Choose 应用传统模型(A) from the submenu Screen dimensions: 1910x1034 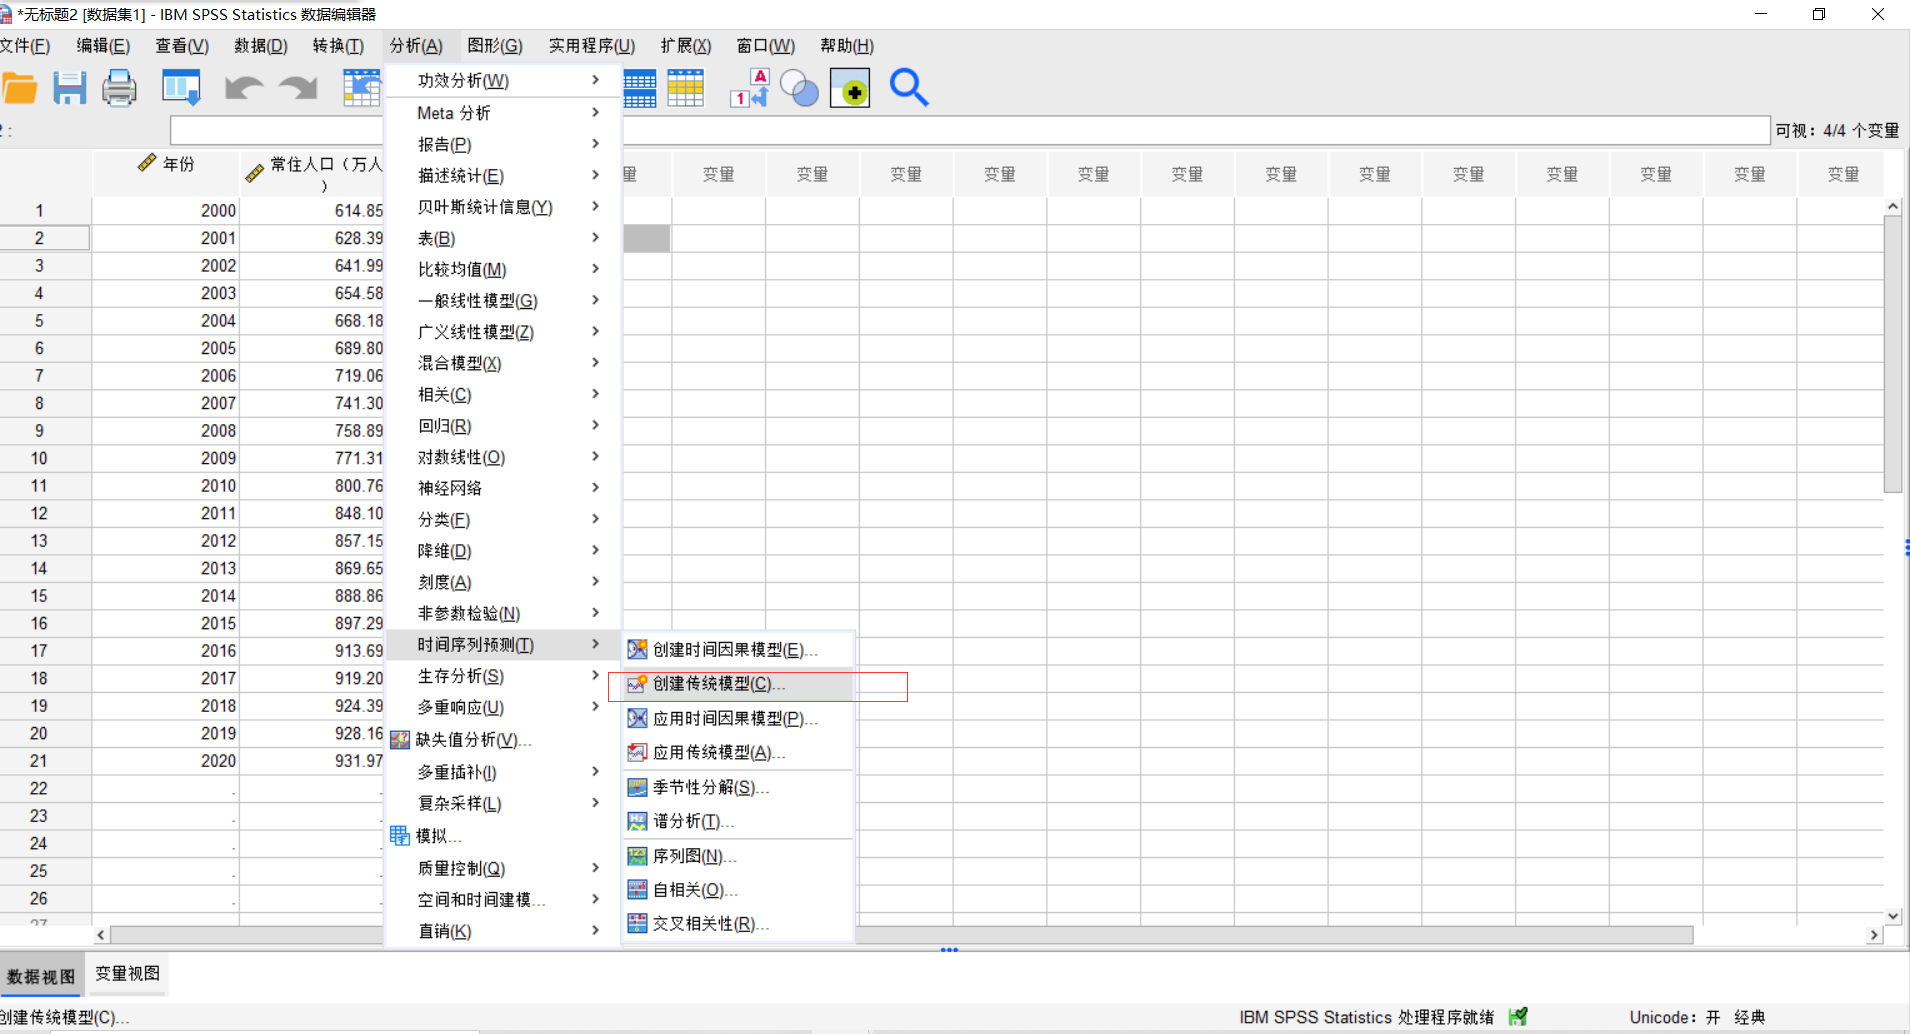coord(737,753)
